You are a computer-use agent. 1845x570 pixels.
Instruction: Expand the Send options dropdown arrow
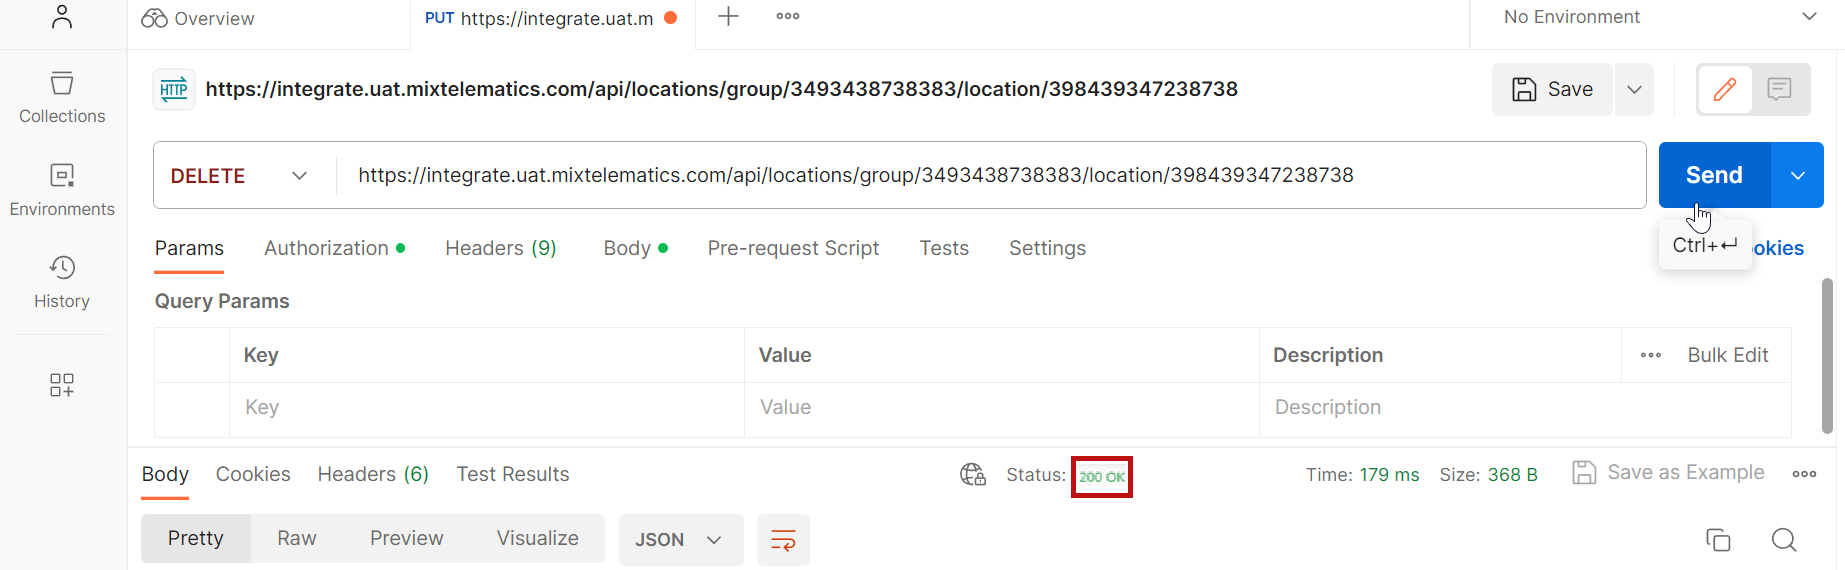tap(1798, 175)
